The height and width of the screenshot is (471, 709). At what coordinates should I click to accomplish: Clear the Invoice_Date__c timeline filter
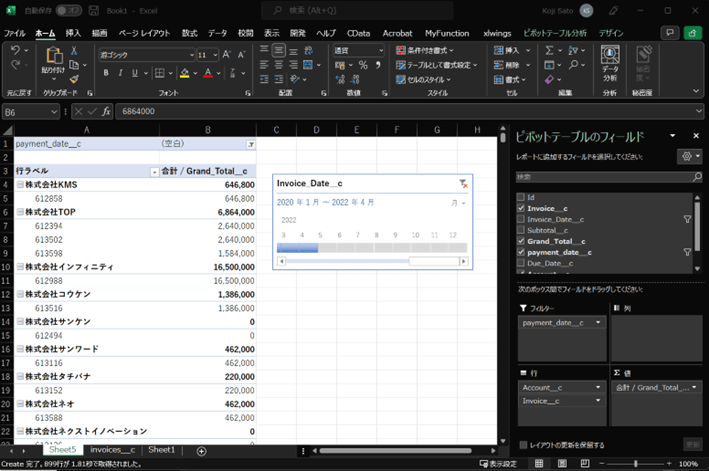click(462, 184)
